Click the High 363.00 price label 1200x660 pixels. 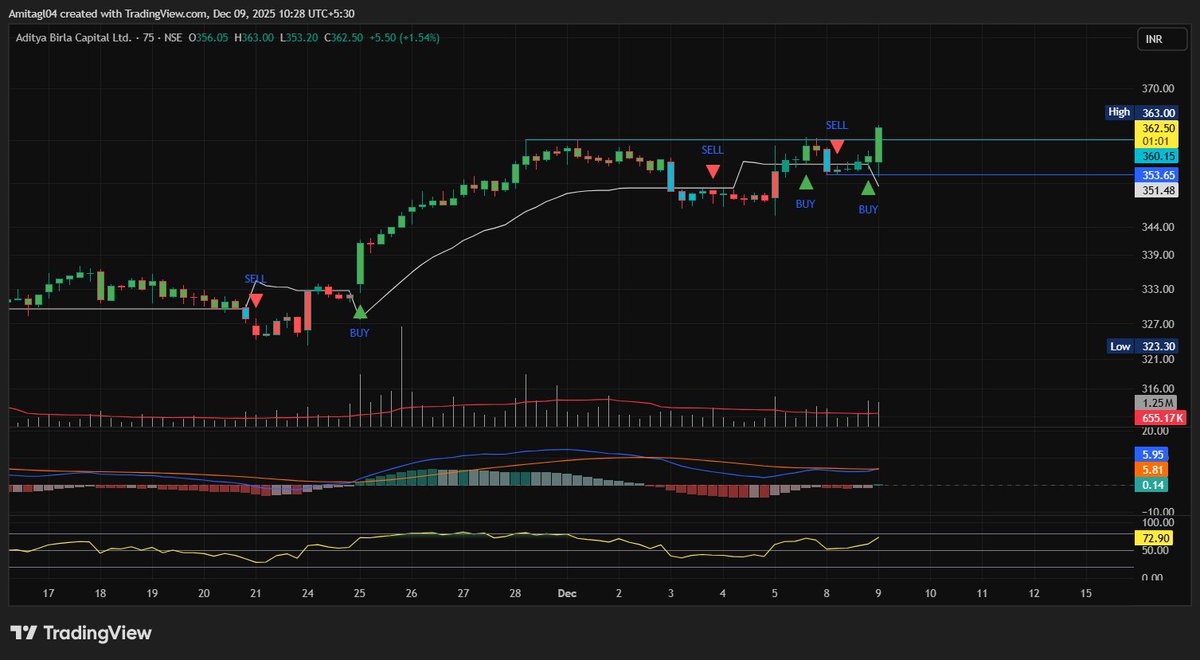pos(1143,112)
